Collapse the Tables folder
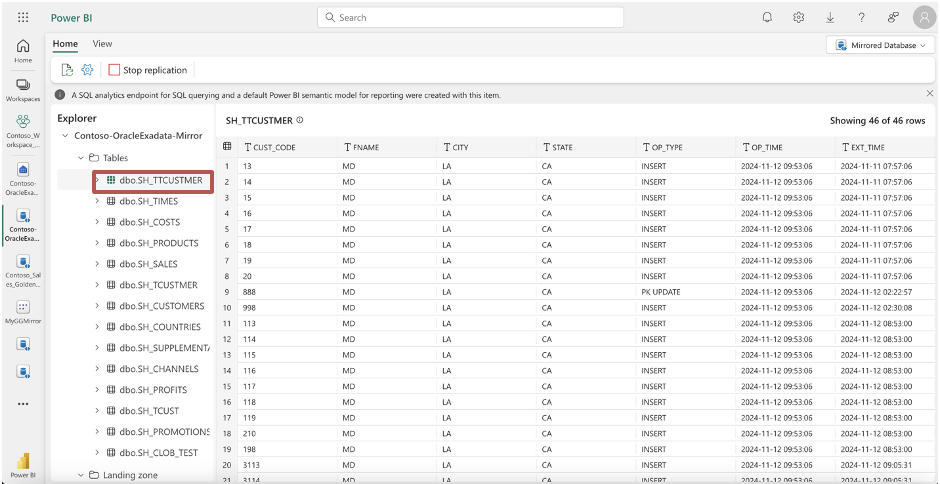 click(x=81, y=158)
